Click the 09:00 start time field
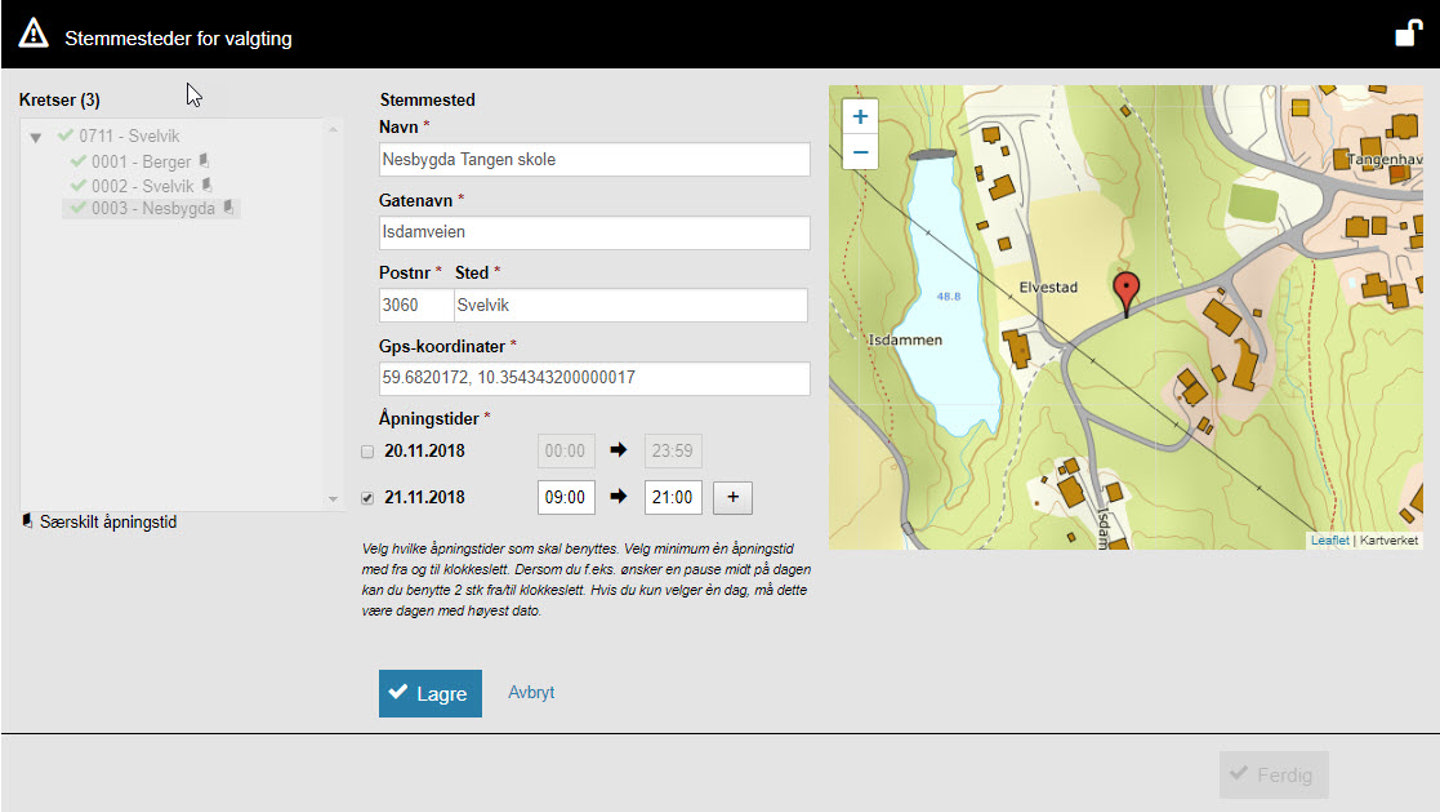 [x=566, y=498]
